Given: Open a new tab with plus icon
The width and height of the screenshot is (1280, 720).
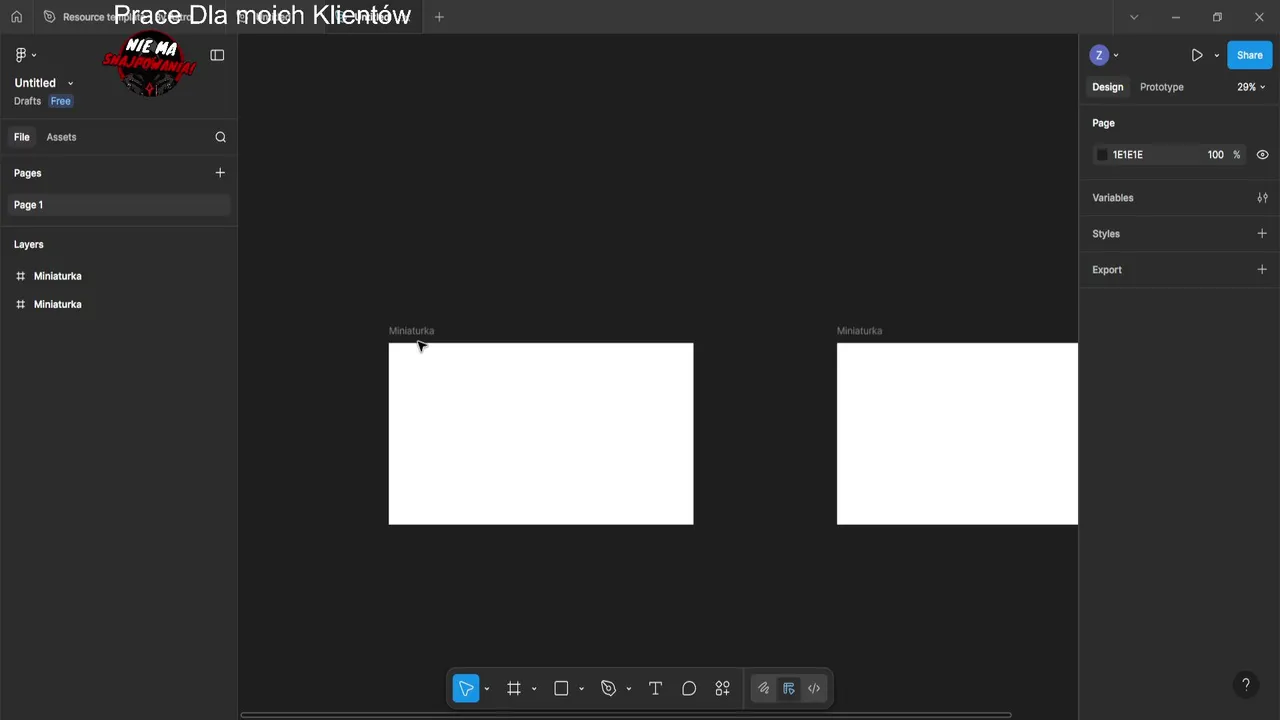Looking at the screenshot, I should pyautogui.click(x=439, y=17).
